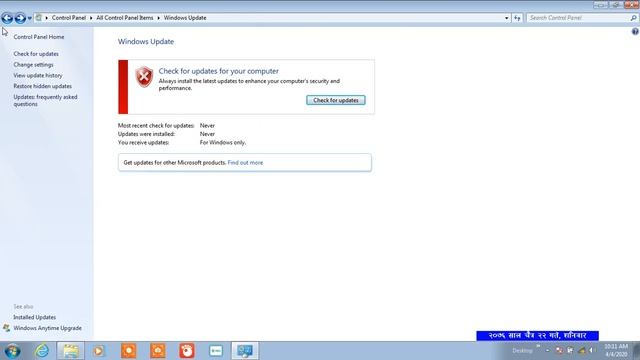This screenshot has height=360, width=640.
Task: Launch Internet Explorer from taskbar
Action: (42, 351)
